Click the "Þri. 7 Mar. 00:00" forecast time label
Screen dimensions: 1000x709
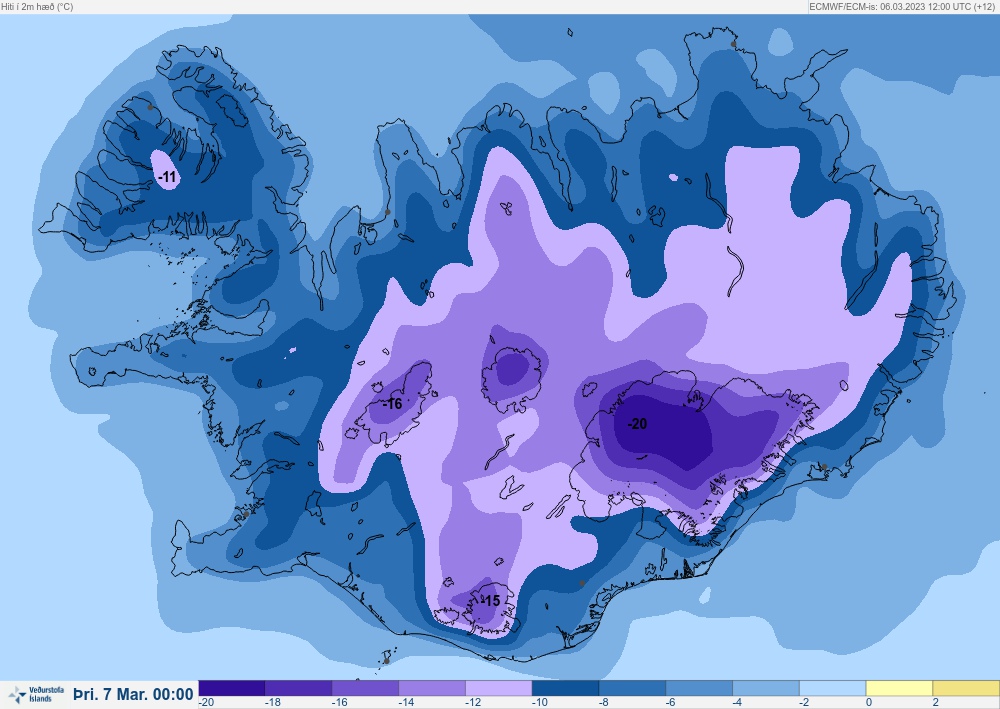click(133, 694)
